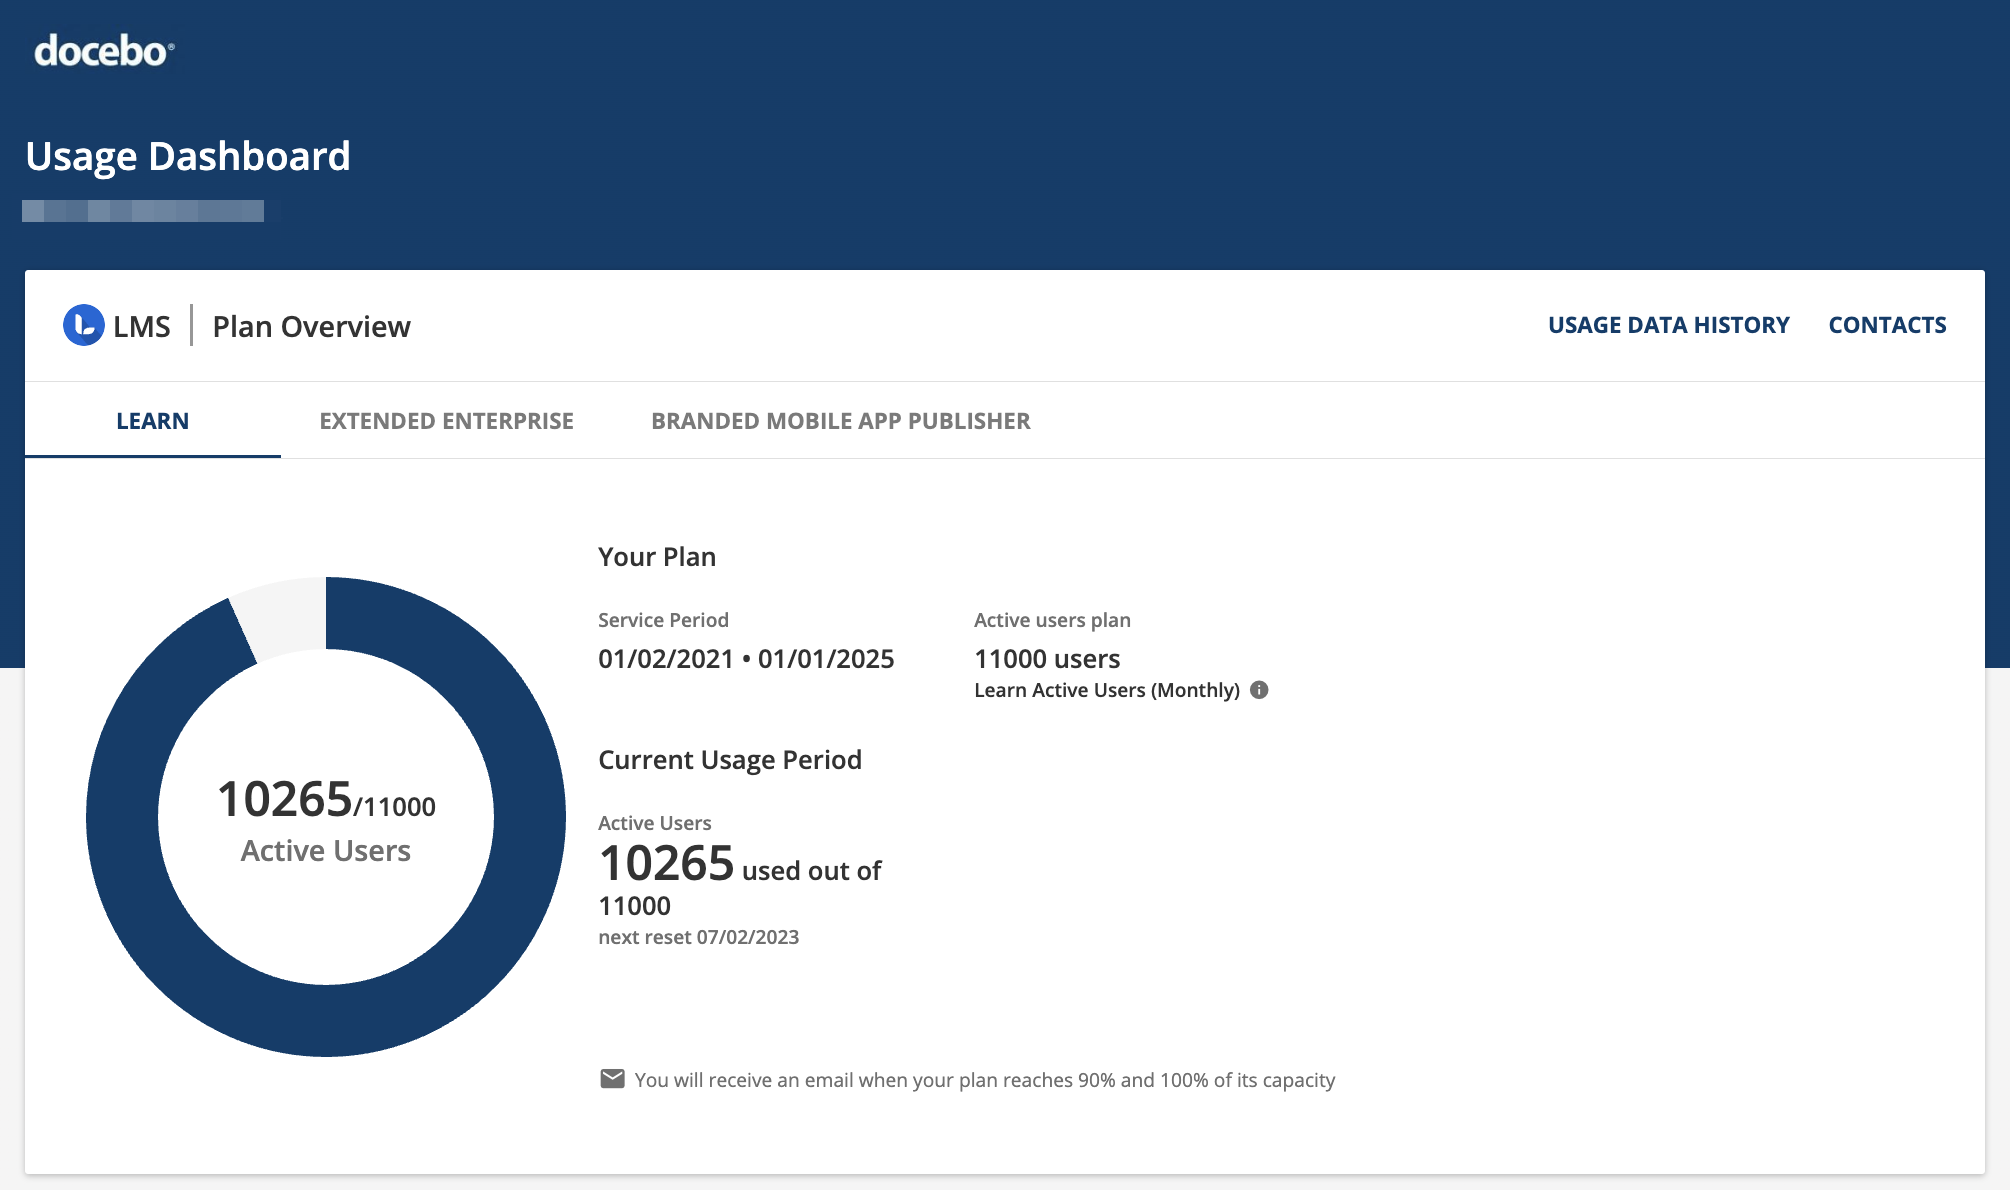Open the Branded Mobile App Publisher tab

point(840,420)
